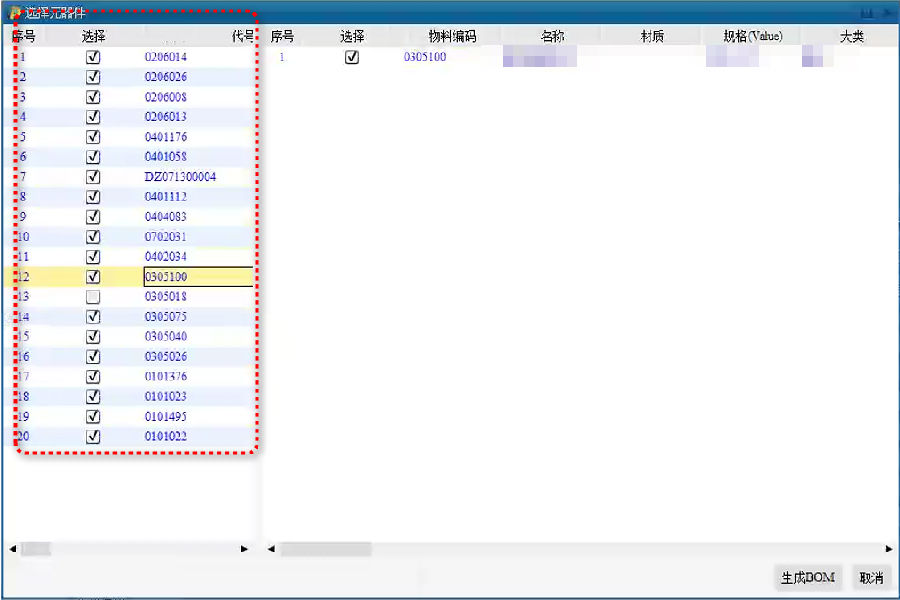Click the right panel horizontal scrollbar thumb
Image resolution: width=900 pixels, height=600 pixels.
point(325,549)
